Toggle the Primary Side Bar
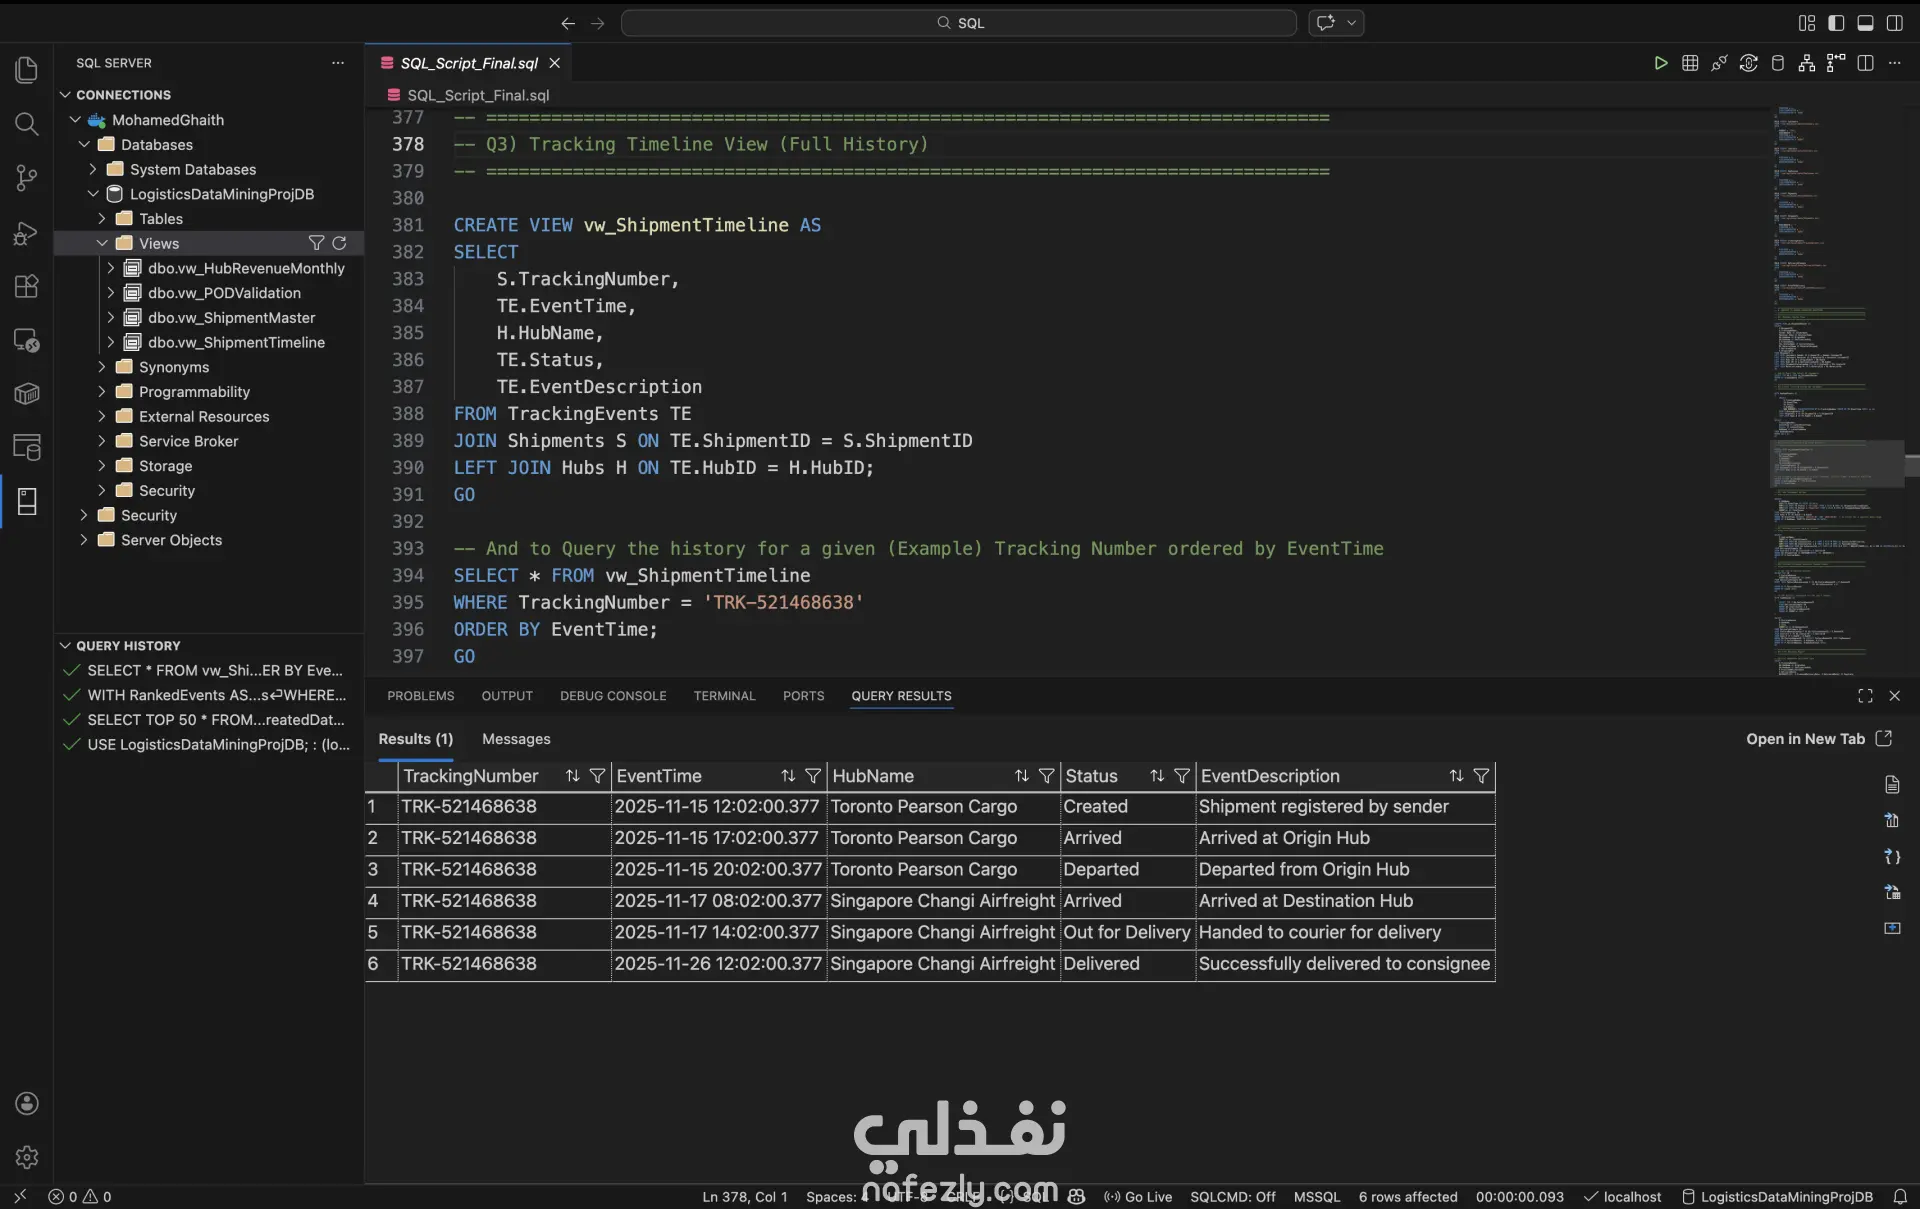Screen dimensions: 1920x1209 (x=1836, y=23)
